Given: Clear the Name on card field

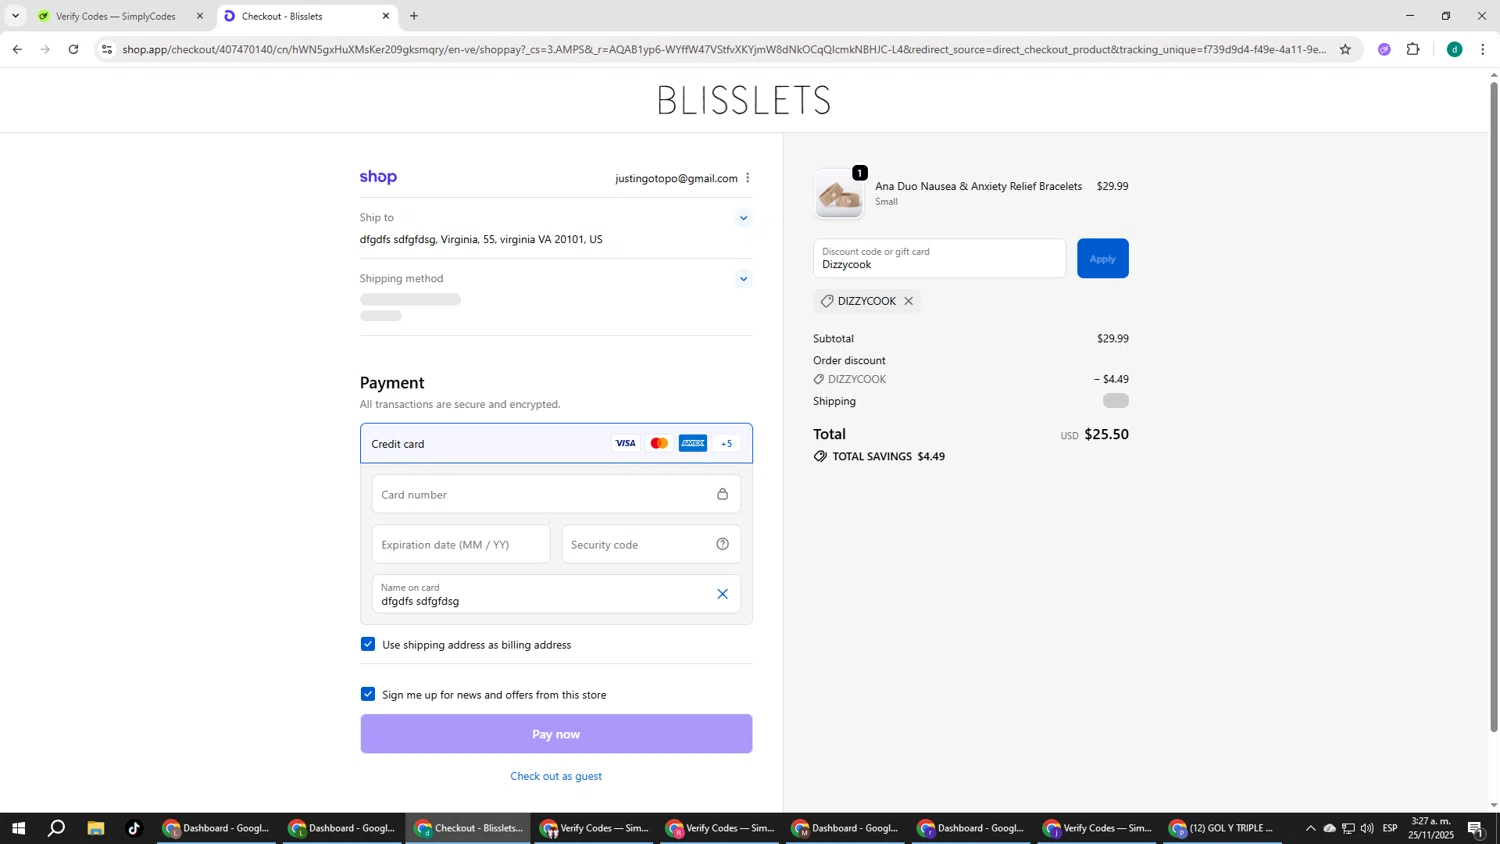Looking at the screenshot, I should click(722, 594).
